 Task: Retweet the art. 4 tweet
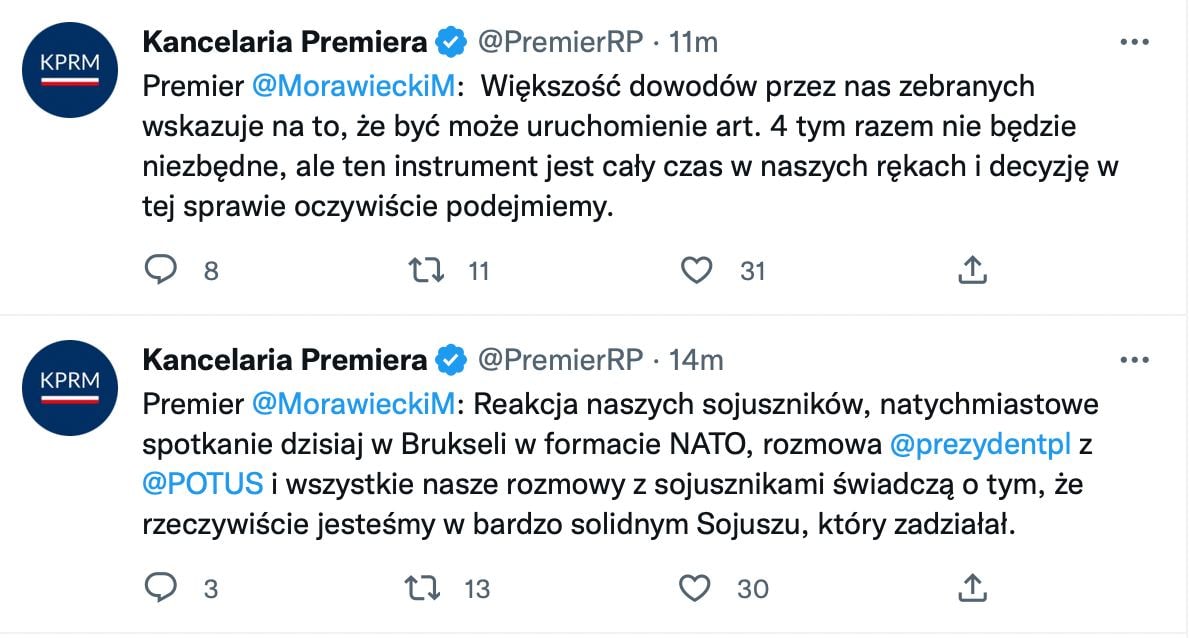(428, 269)
